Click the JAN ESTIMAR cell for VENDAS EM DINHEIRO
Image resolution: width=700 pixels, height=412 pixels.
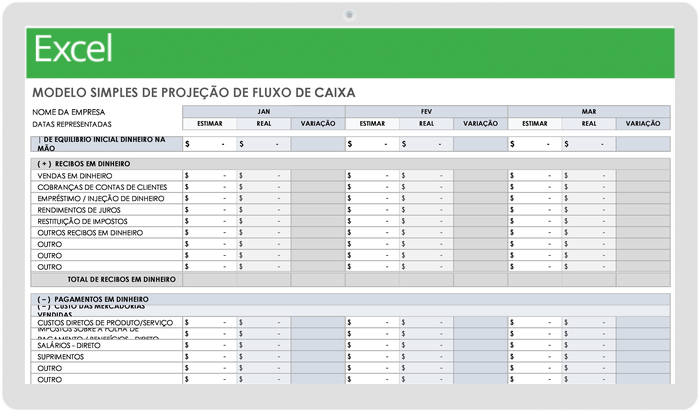pyautogui.click(x=210, y=175)
